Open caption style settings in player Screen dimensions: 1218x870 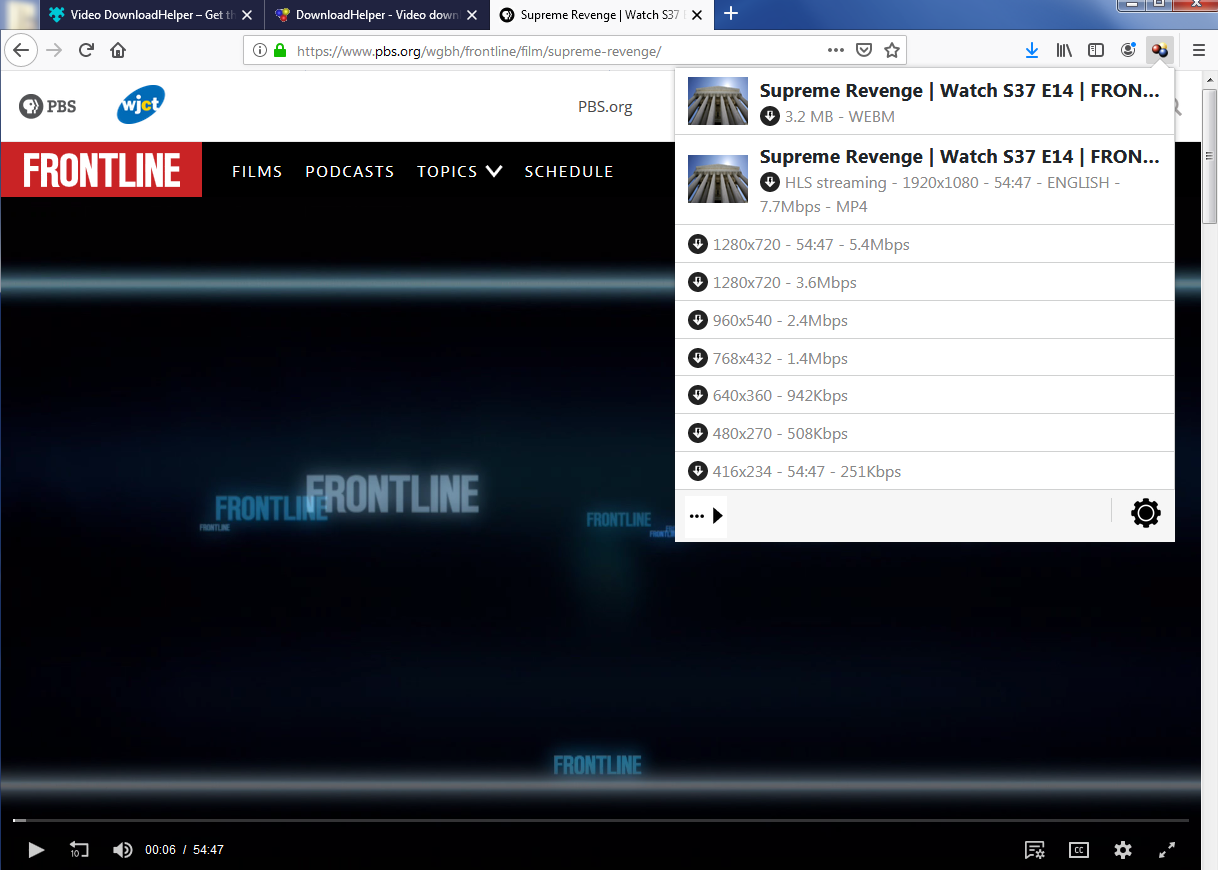point(1035,850)
